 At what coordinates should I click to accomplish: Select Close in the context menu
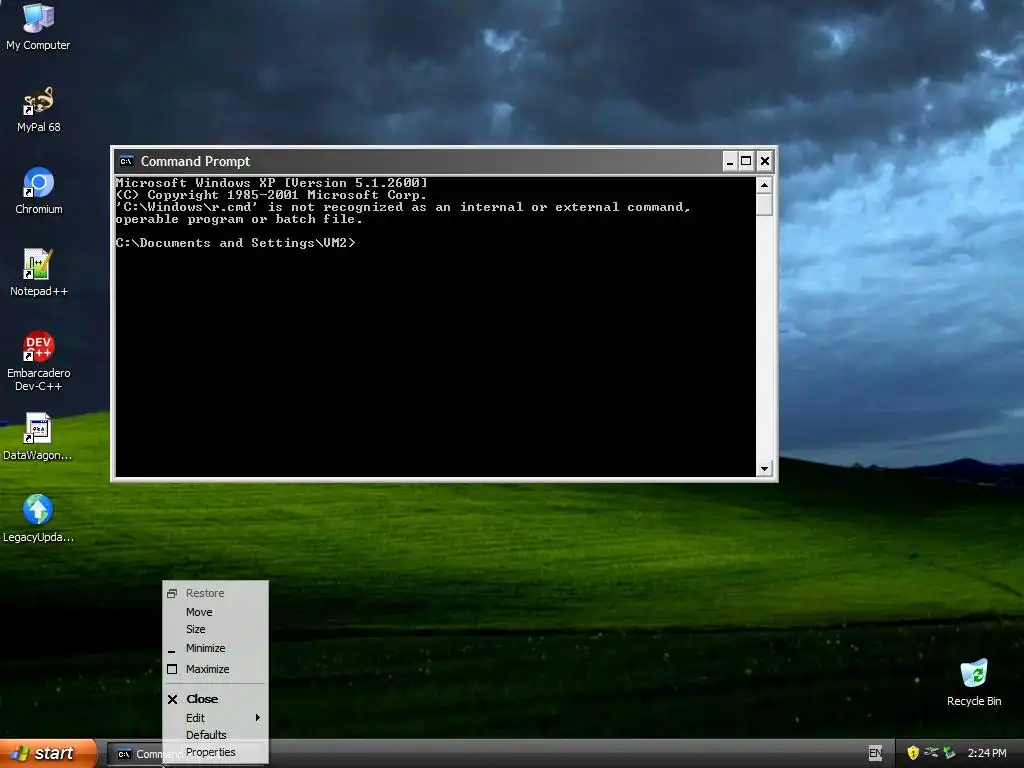pyautogui.click(x=216, y=699)
